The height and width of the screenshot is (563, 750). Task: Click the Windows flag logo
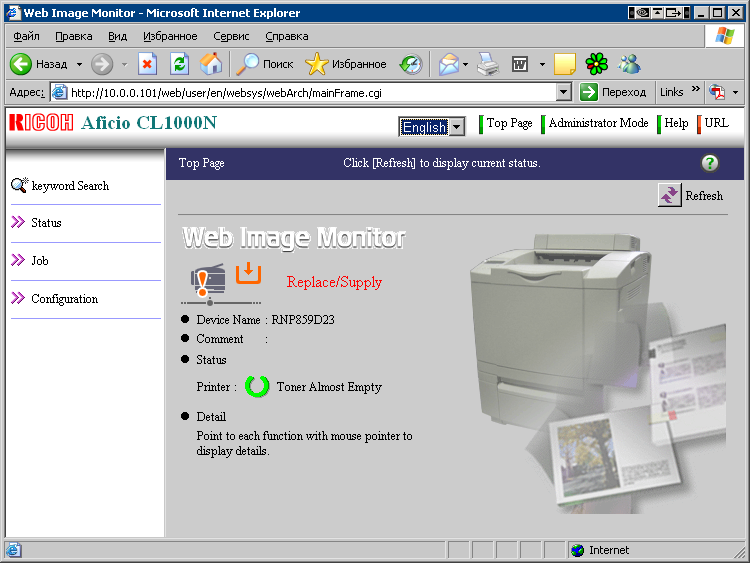[x=725, y=36]
